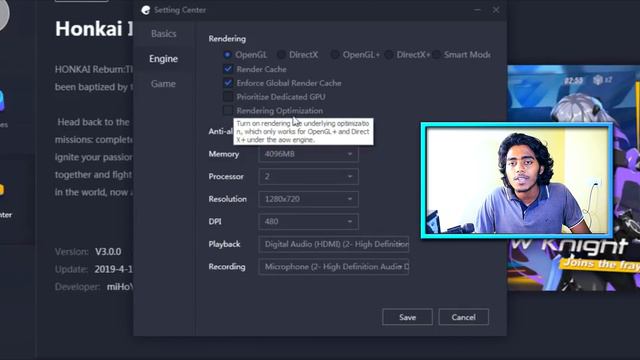Image resolution: width=640 pixels, height=360 pixels.
Task: Open the DPI dropdown showing 480
Action: [x=309, y=221]
